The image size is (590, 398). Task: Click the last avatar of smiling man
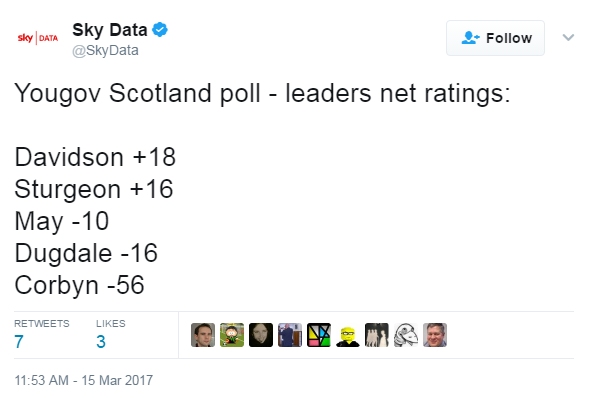click(435, 335)
